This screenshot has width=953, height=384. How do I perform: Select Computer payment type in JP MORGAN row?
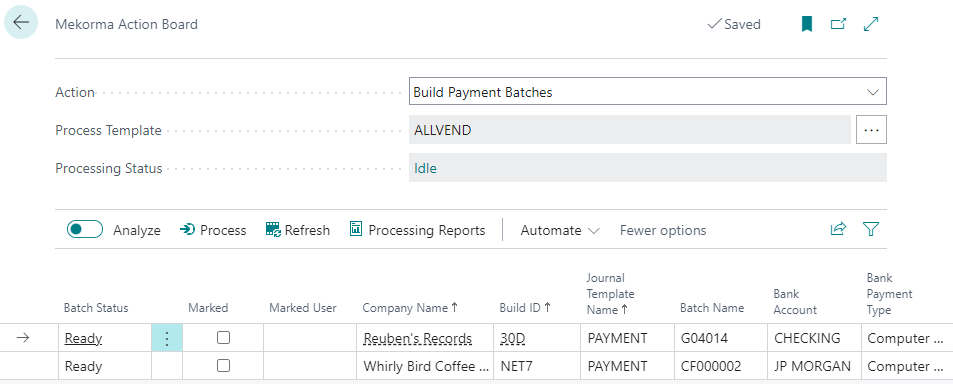(x=907, y=366)
